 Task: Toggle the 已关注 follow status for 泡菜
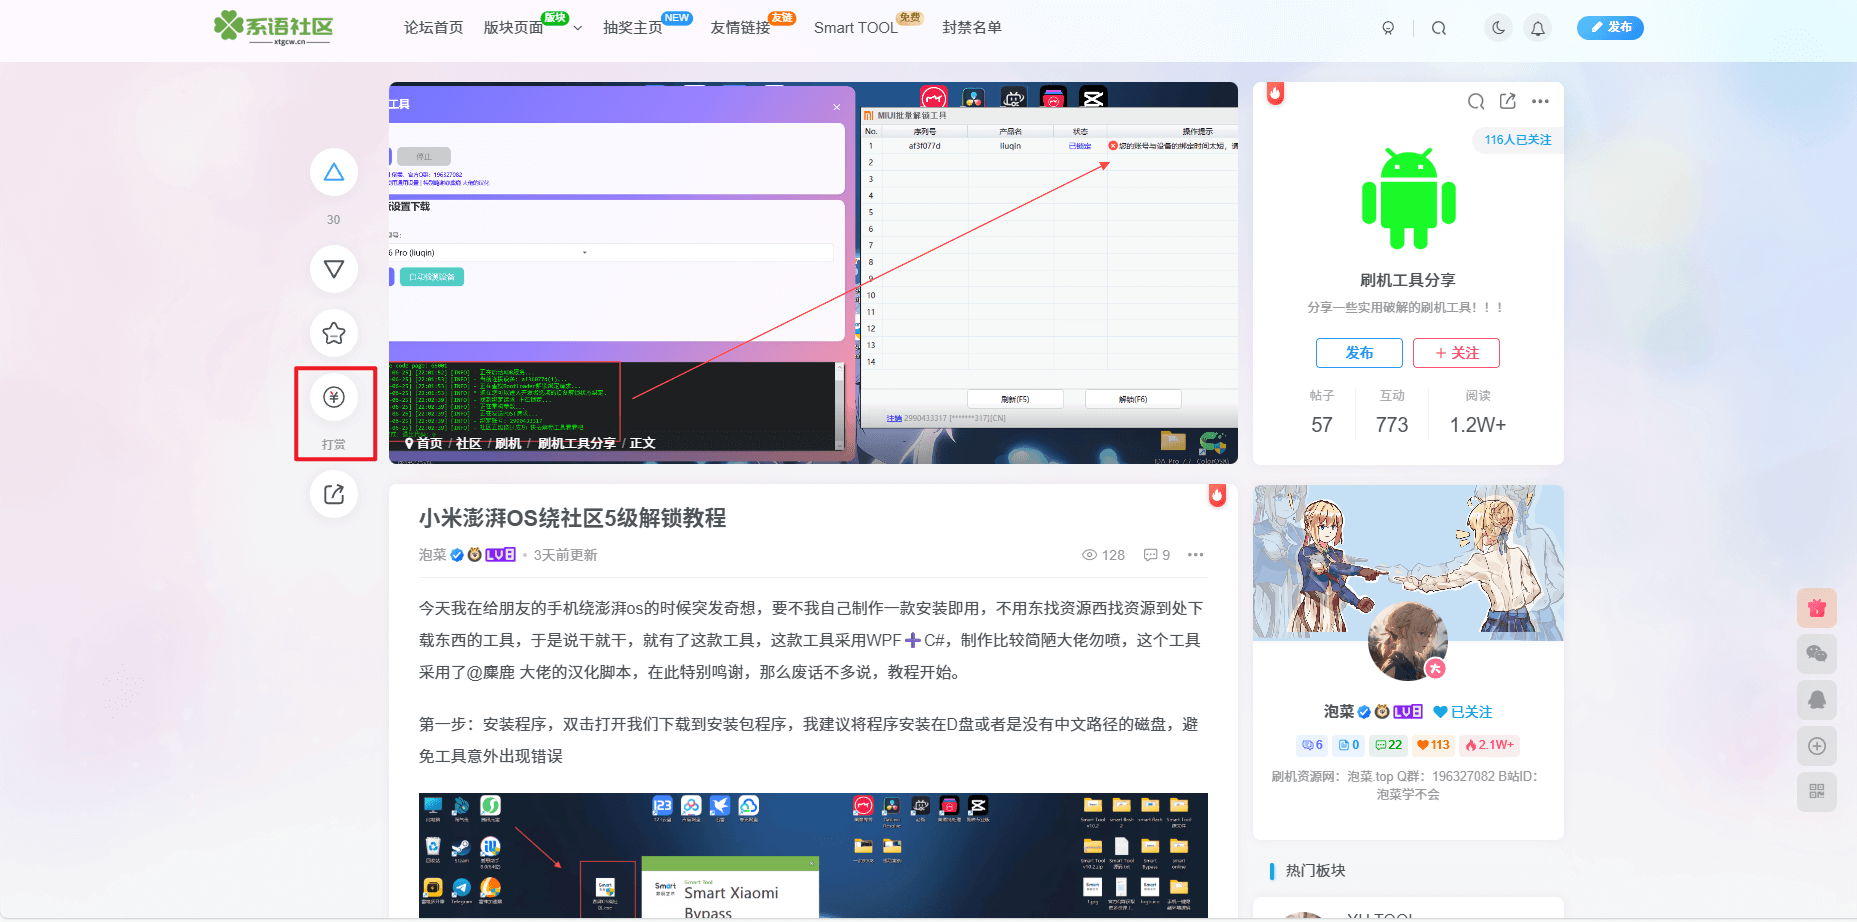(1462, 712)
